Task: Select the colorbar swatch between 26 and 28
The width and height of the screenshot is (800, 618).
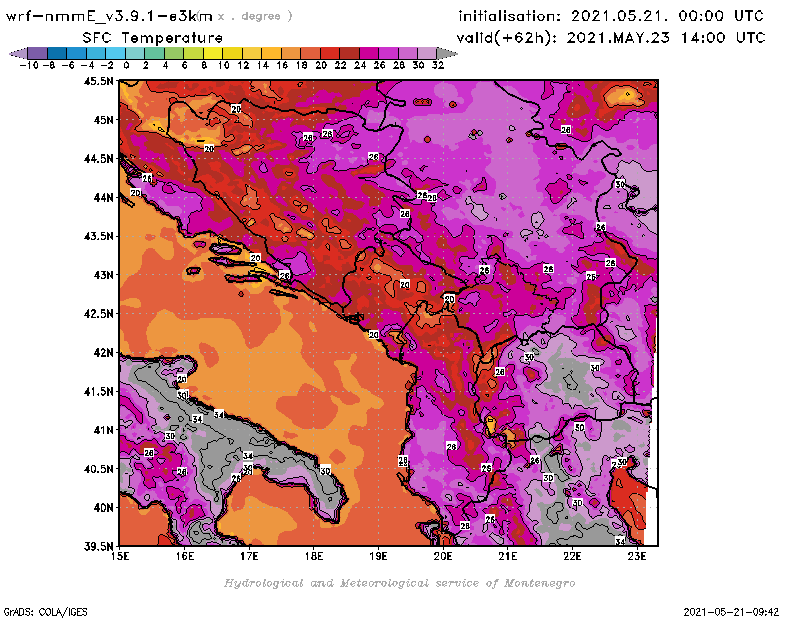Action: pyautogui.click(x=388, y=53)
